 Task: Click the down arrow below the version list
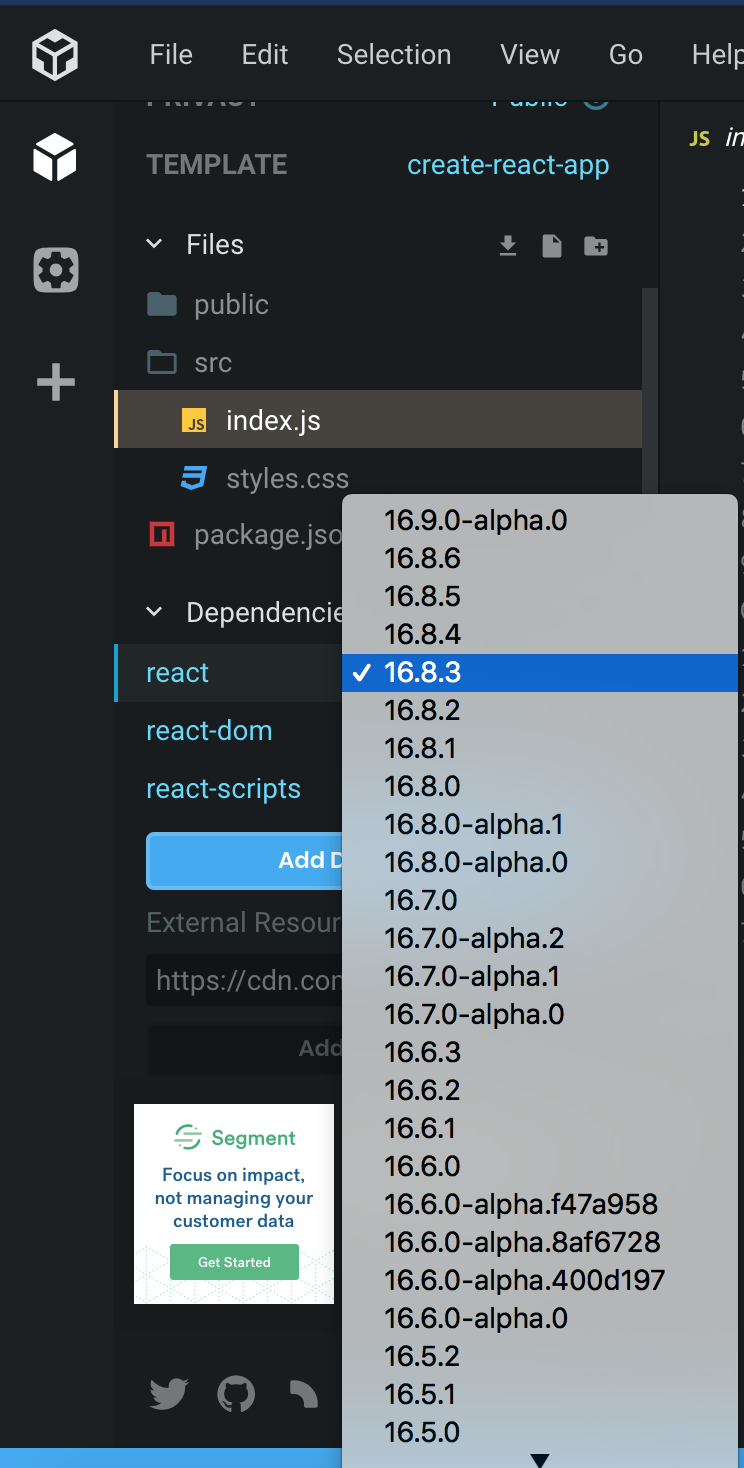pyautogui.click(x=540, y=1461)
